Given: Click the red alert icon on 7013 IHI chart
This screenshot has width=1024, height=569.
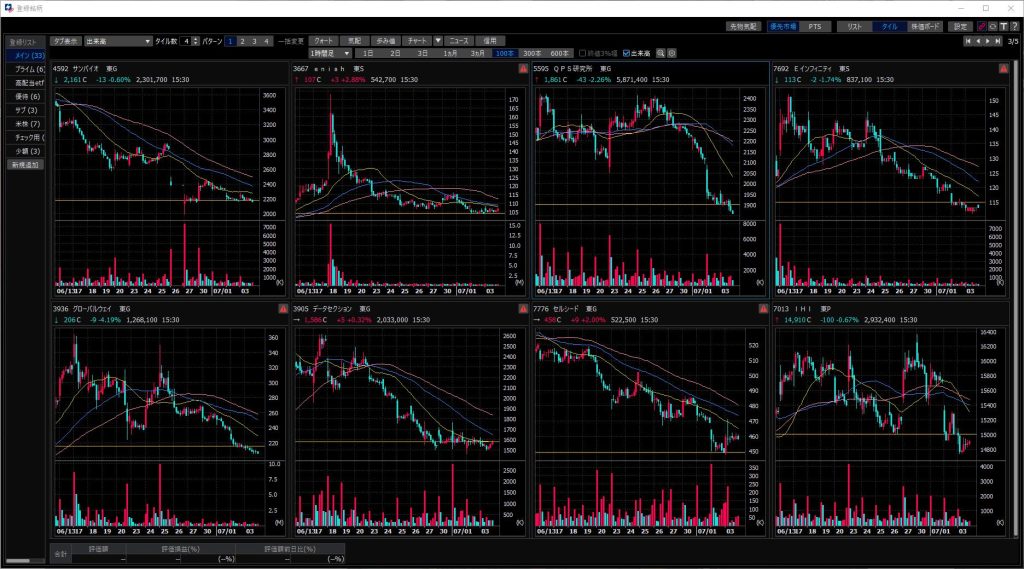Looking at the screenshot, I should point(1002,309).
